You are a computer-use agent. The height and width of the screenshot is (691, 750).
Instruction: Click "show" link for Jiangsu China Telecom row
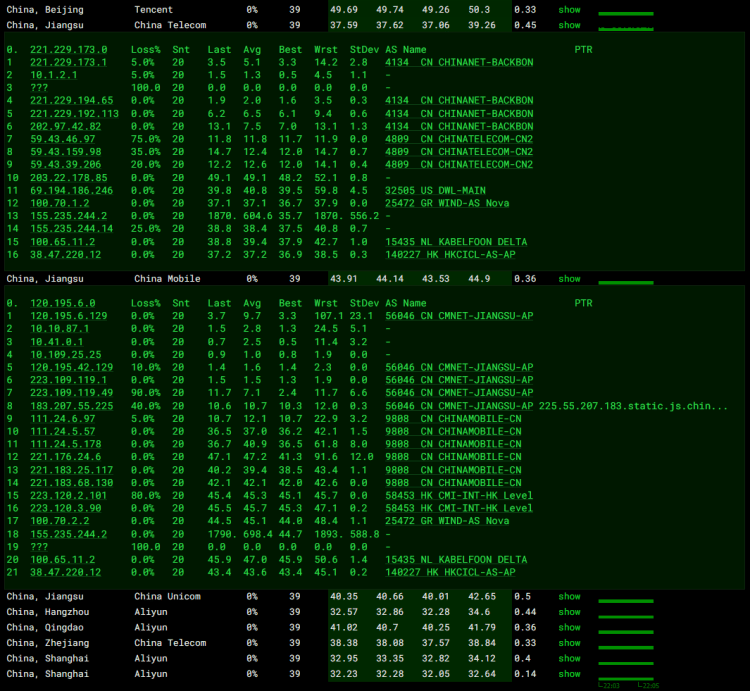pos(569,25)
